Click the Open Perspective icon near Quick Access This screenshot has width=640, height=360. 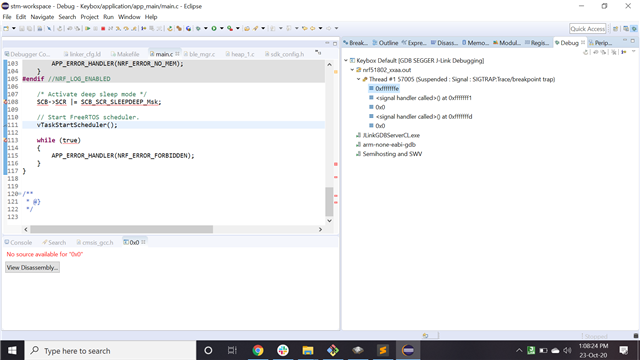(616, 29)
